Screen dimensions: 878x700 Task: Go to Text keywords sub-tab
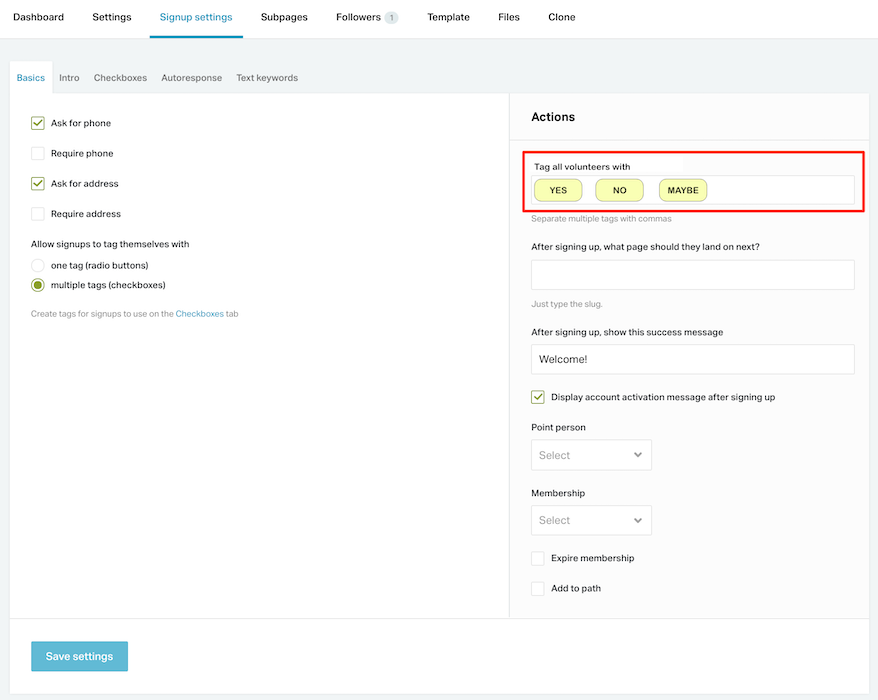(x=267, y=78)
